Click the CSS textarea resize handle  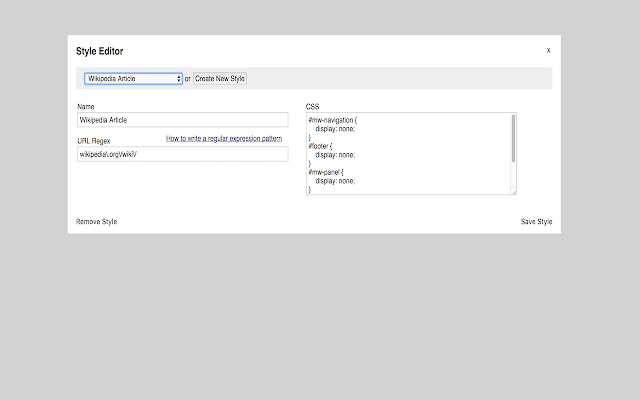tap(513, 190)
